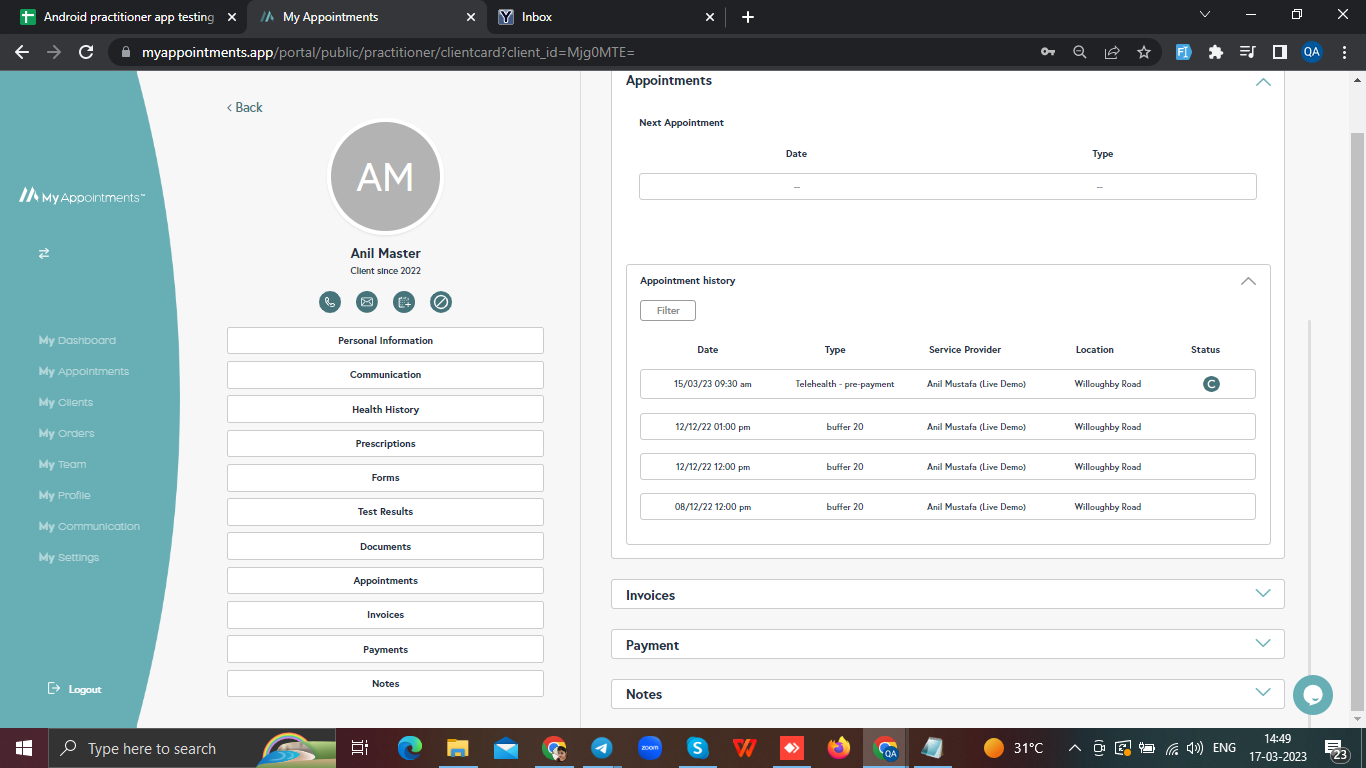1366x768 pixels.
Task: Select the 12/12/22 01:00 pm appointment row
Action: tap(947, 427)
